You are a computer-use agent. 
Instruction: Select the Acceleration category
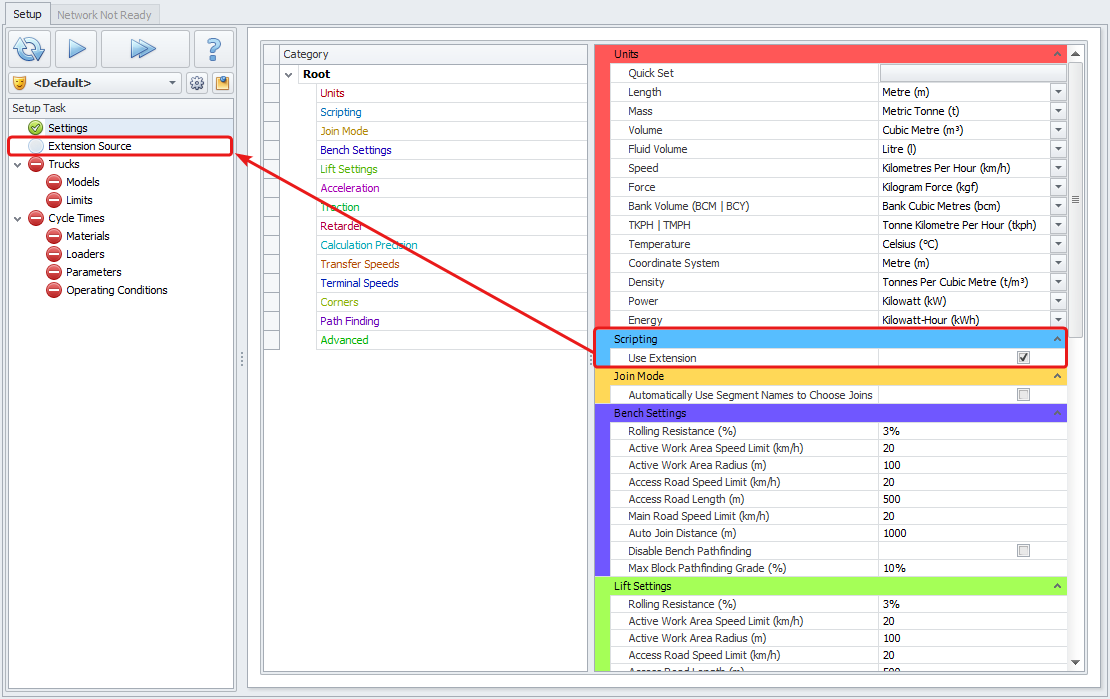pyautogui.click(x=350, y=188)
